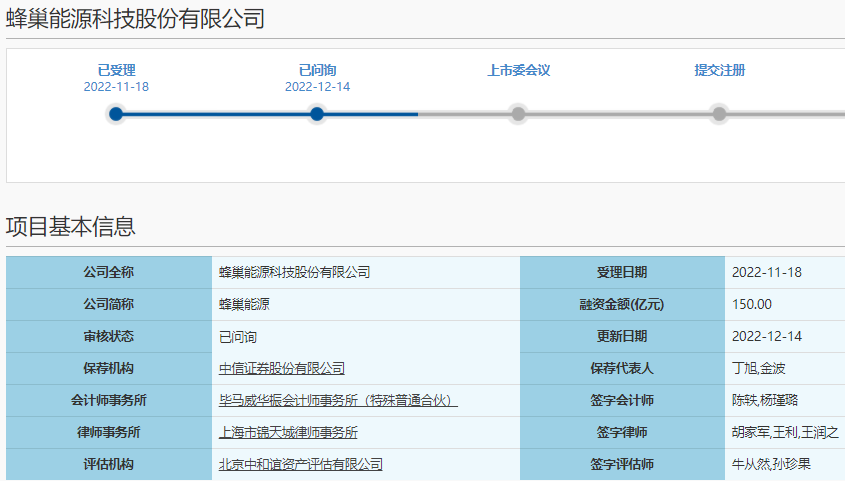Select the 提交注册 gray timeline dot
845x481 pixels.
[x=719, y=114]
